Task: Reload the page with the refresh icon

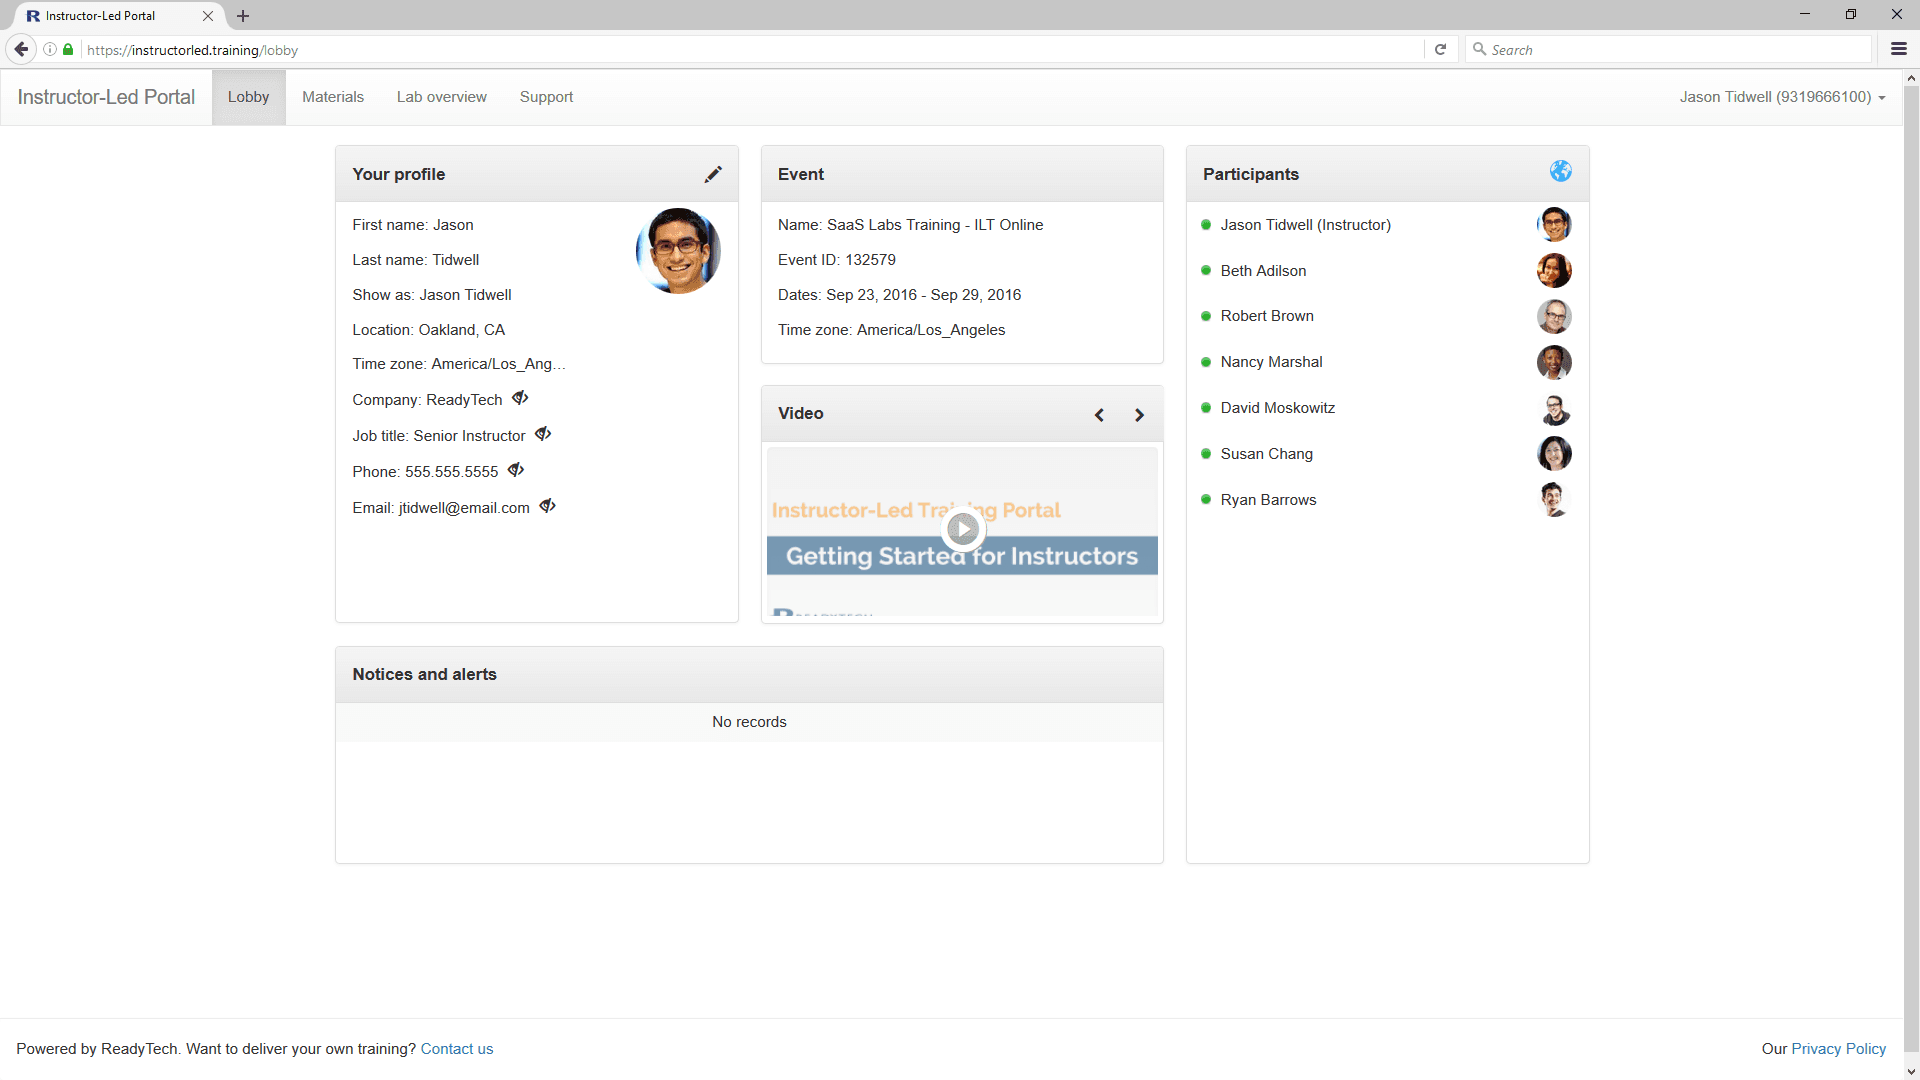Action: click(1440, 49)
